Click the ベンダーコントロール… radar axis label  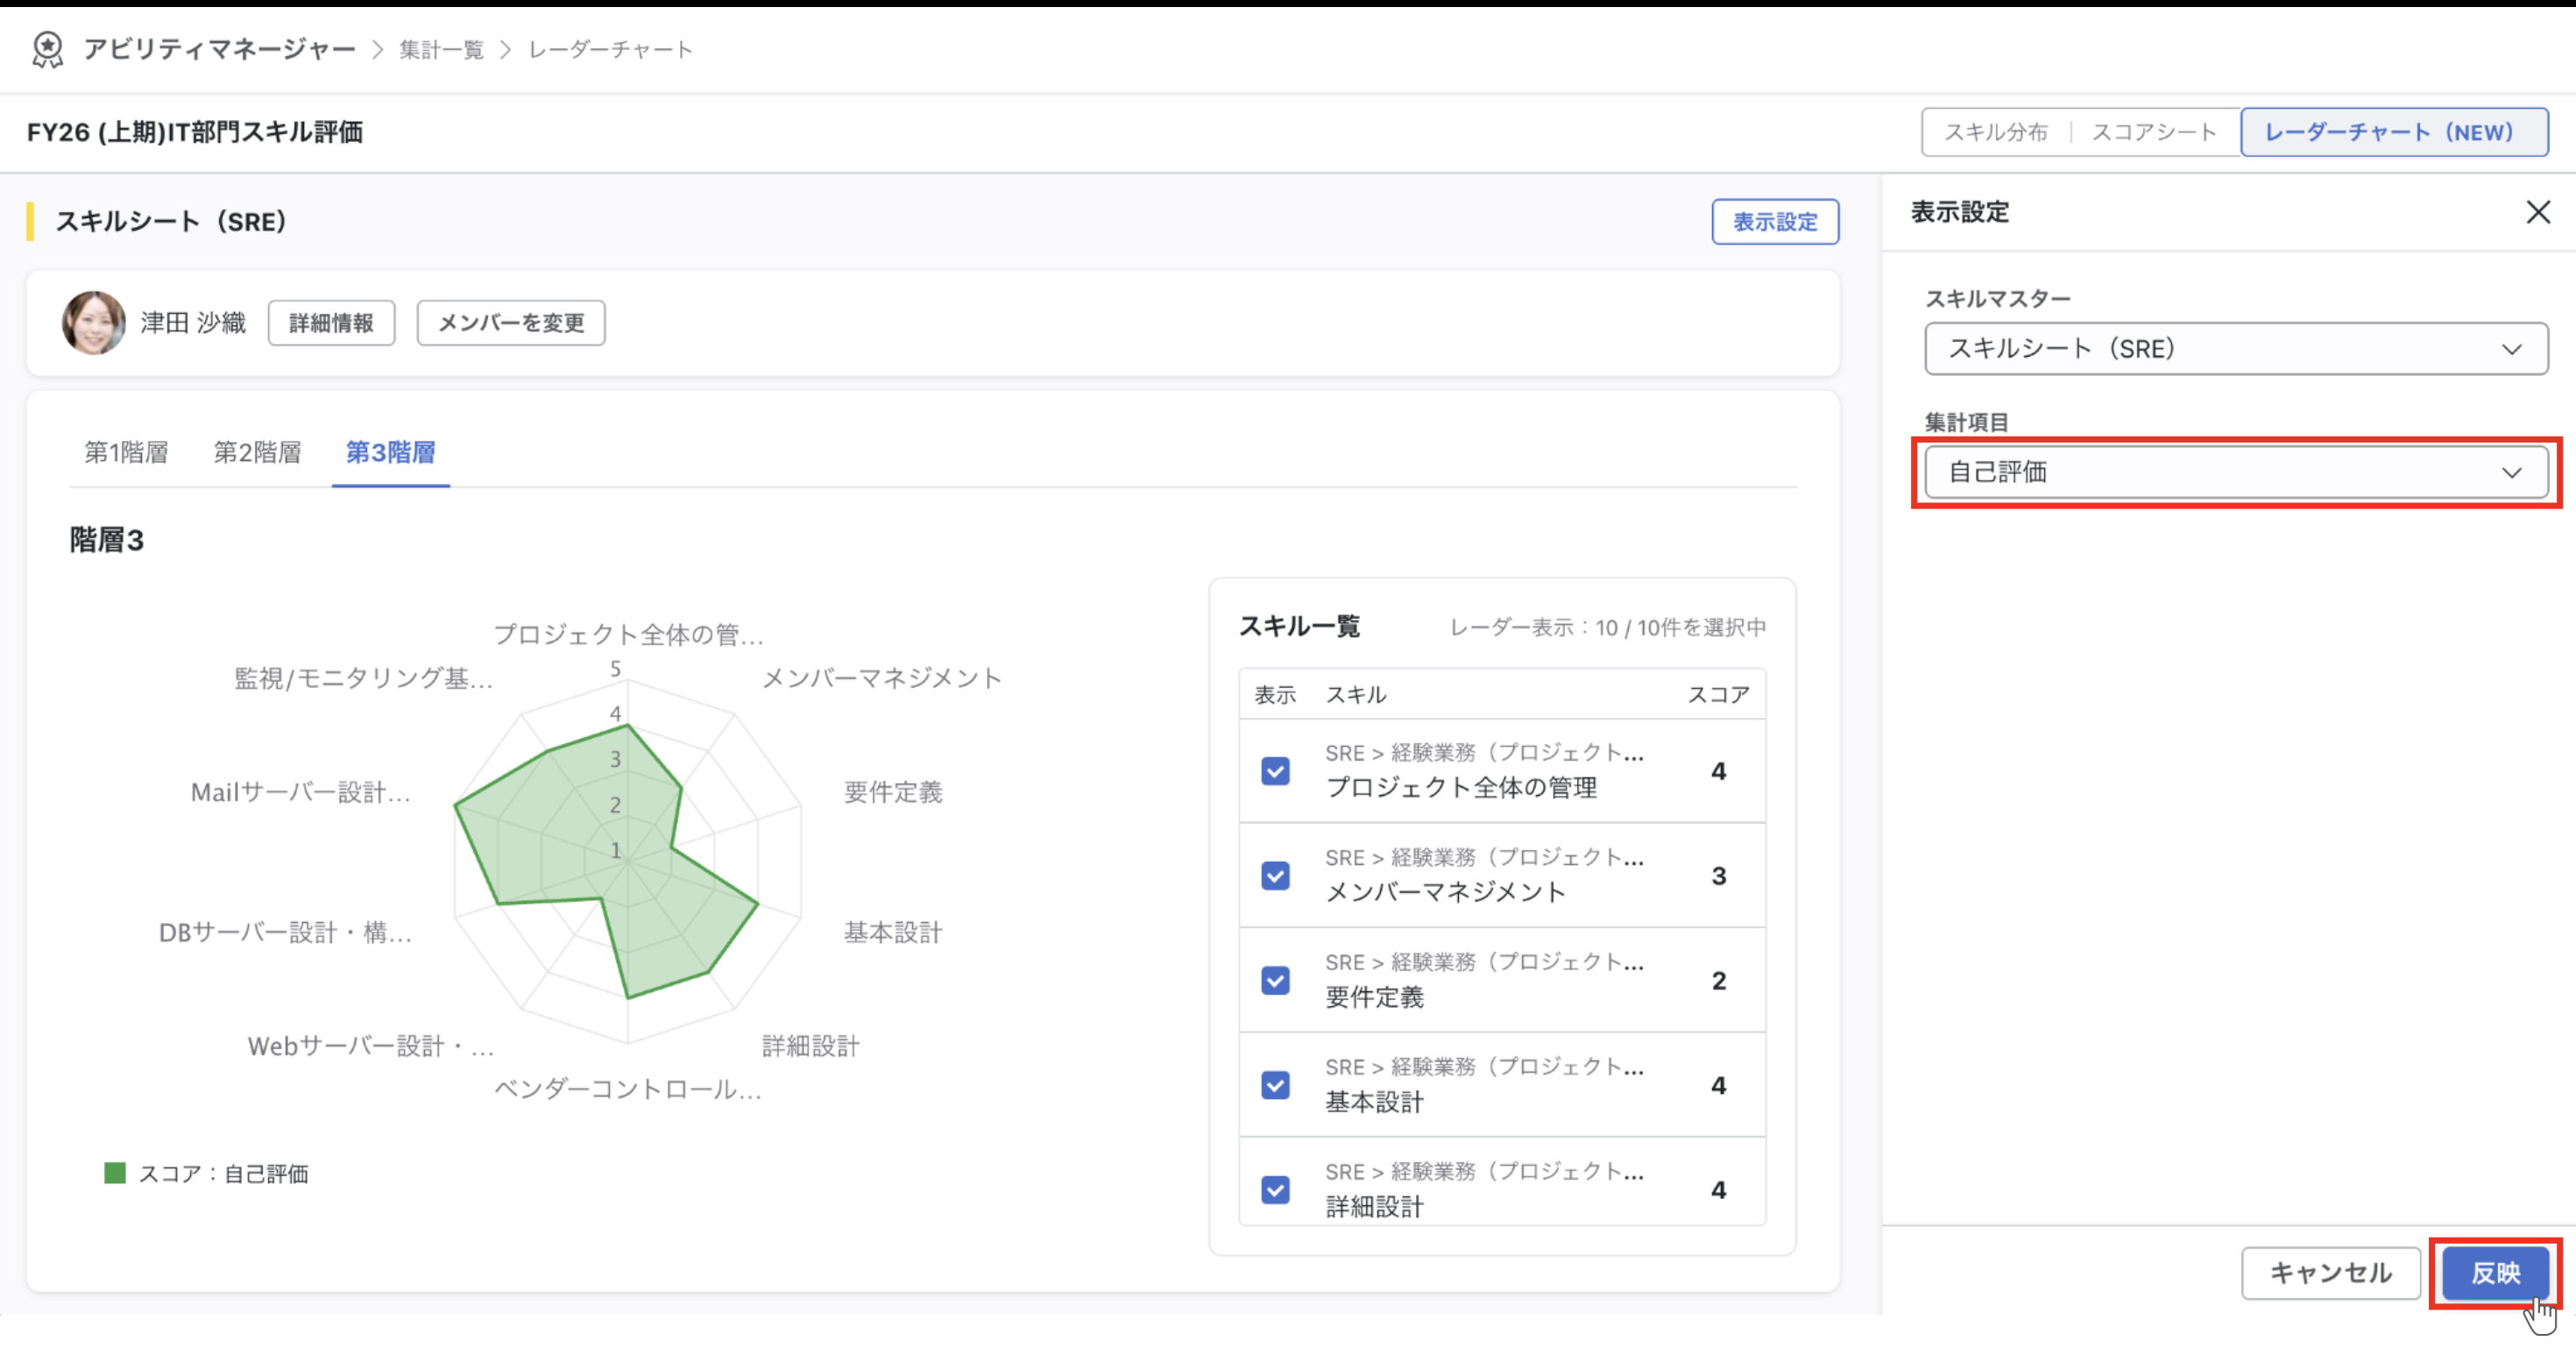(x=628, y=1089)
